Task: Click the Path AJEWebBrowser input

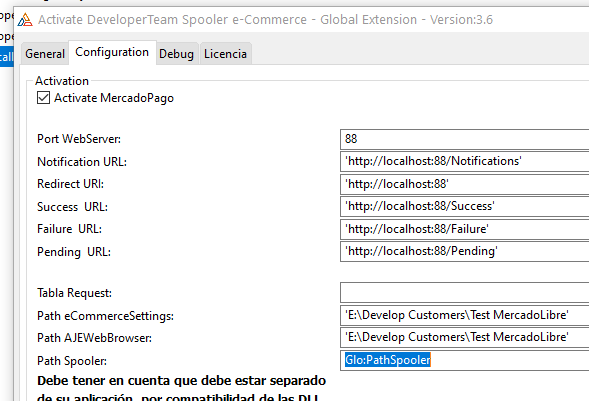Action: [x=465, y=338]
